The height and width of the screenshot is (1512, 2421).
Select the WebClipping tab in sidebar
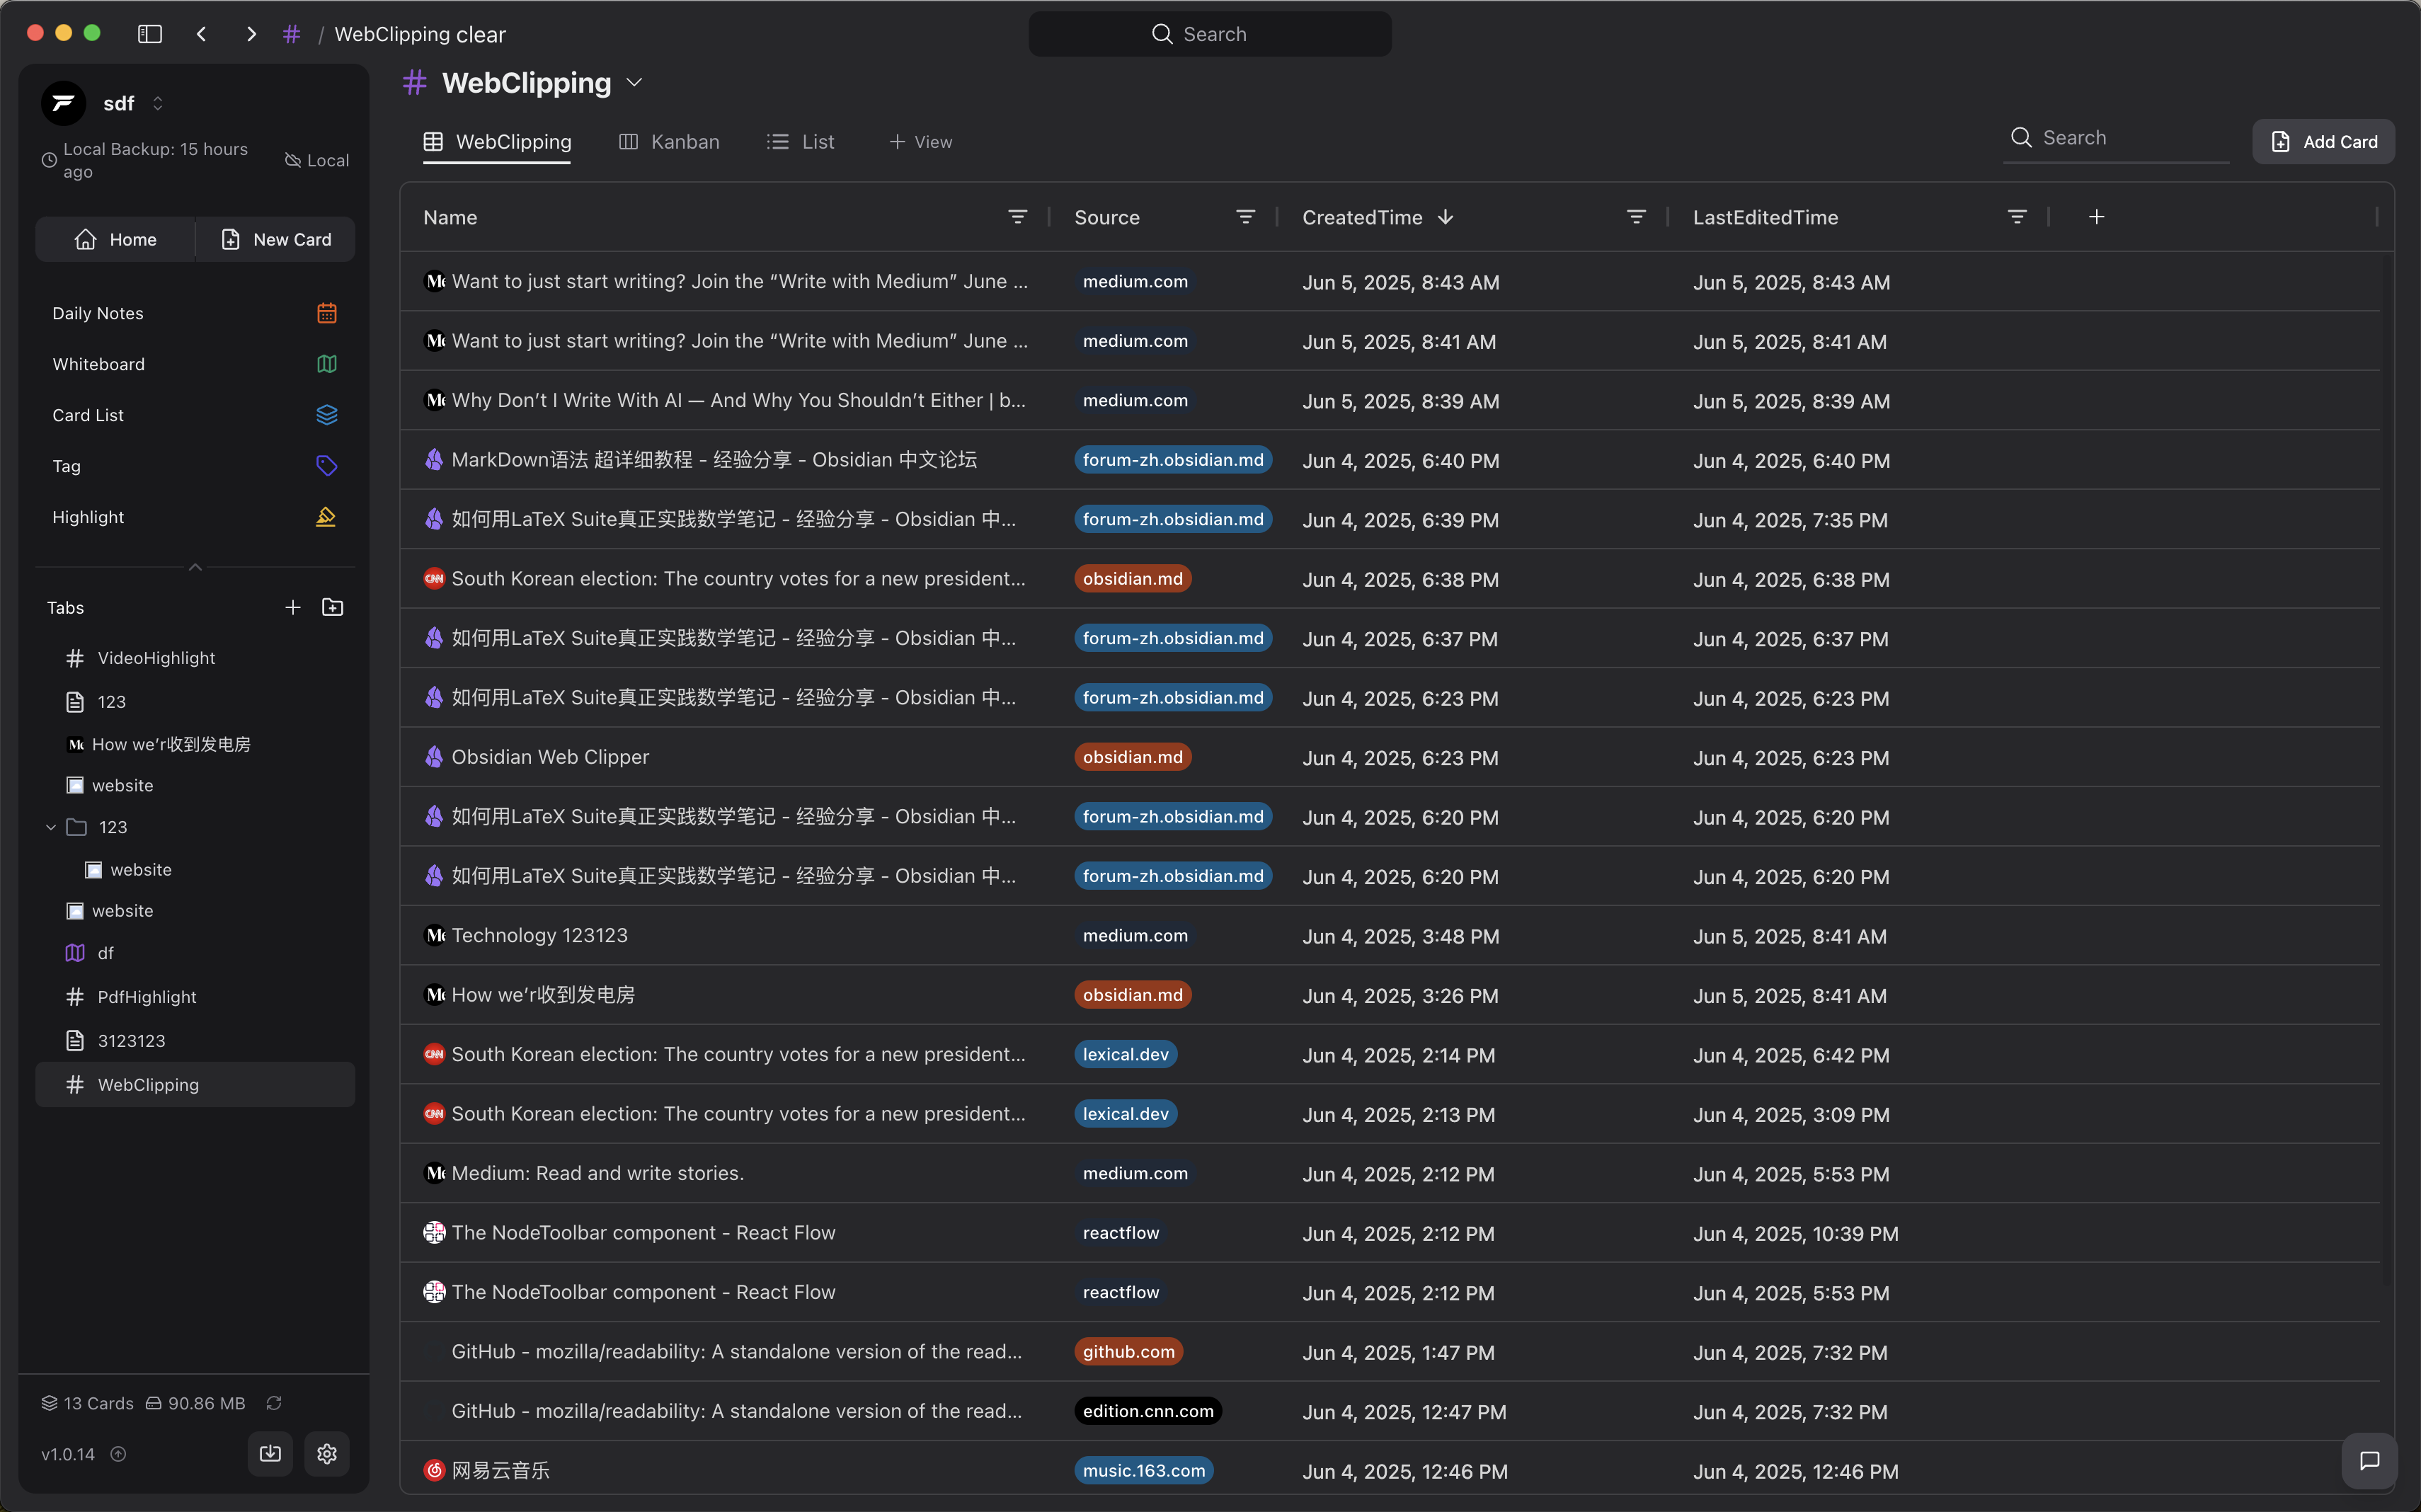[x=195, y=1085]
